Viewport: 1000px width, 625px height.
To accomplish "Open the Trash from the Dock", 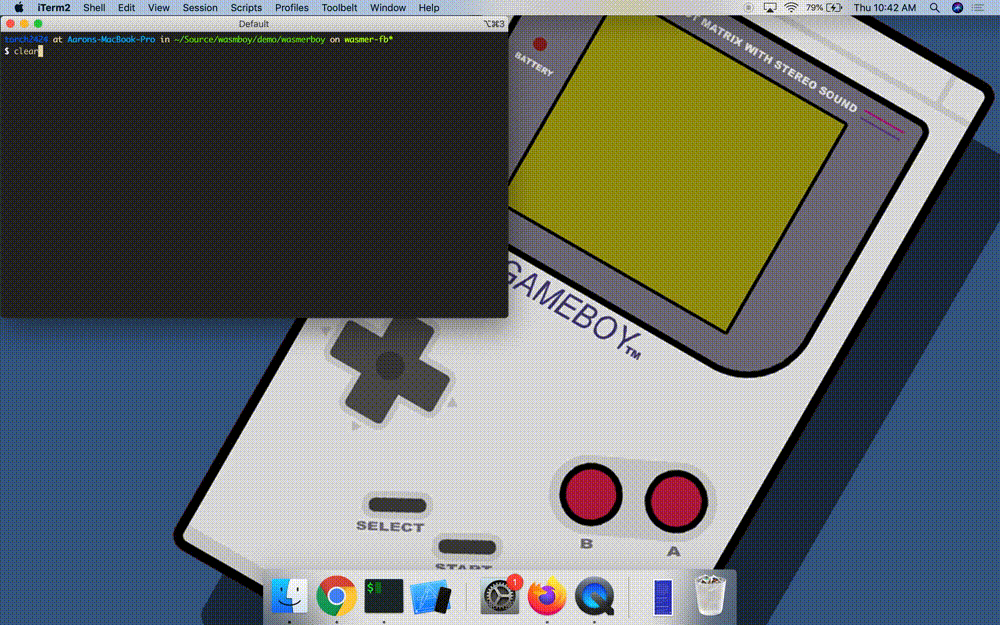I will [x=710, y=595].
